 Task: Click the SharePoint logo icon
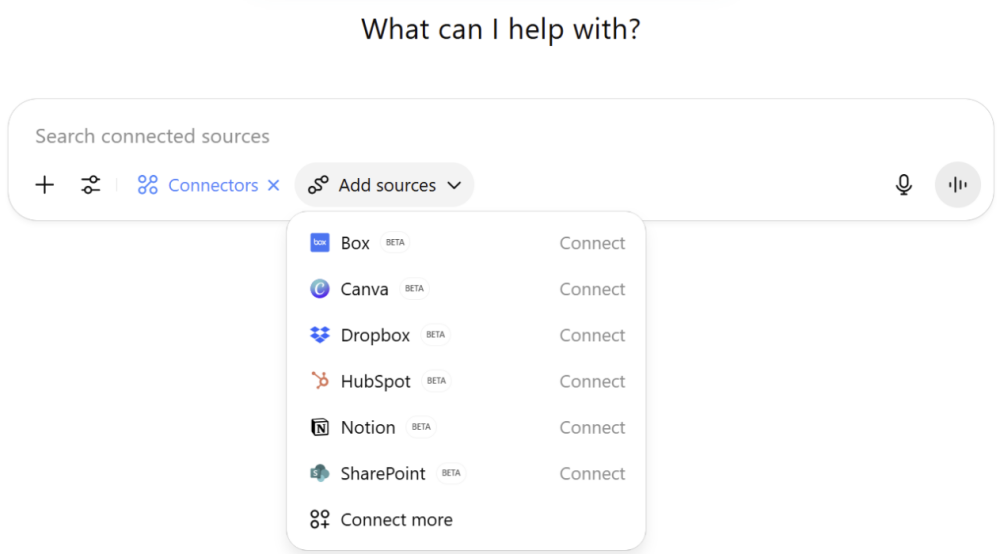point(320,473)
